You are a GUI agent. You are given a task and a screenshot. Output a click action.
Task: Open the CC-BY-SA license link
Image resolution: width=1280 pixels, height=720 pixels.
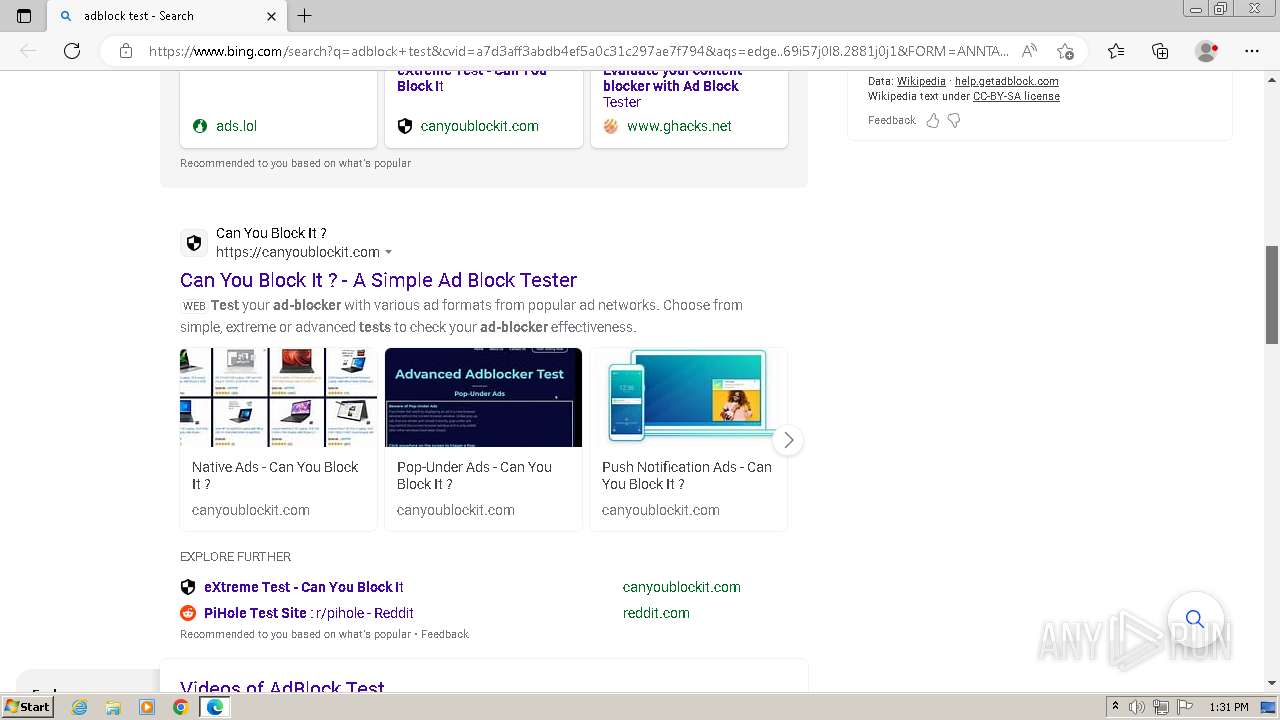click(x=1016, y=96)
